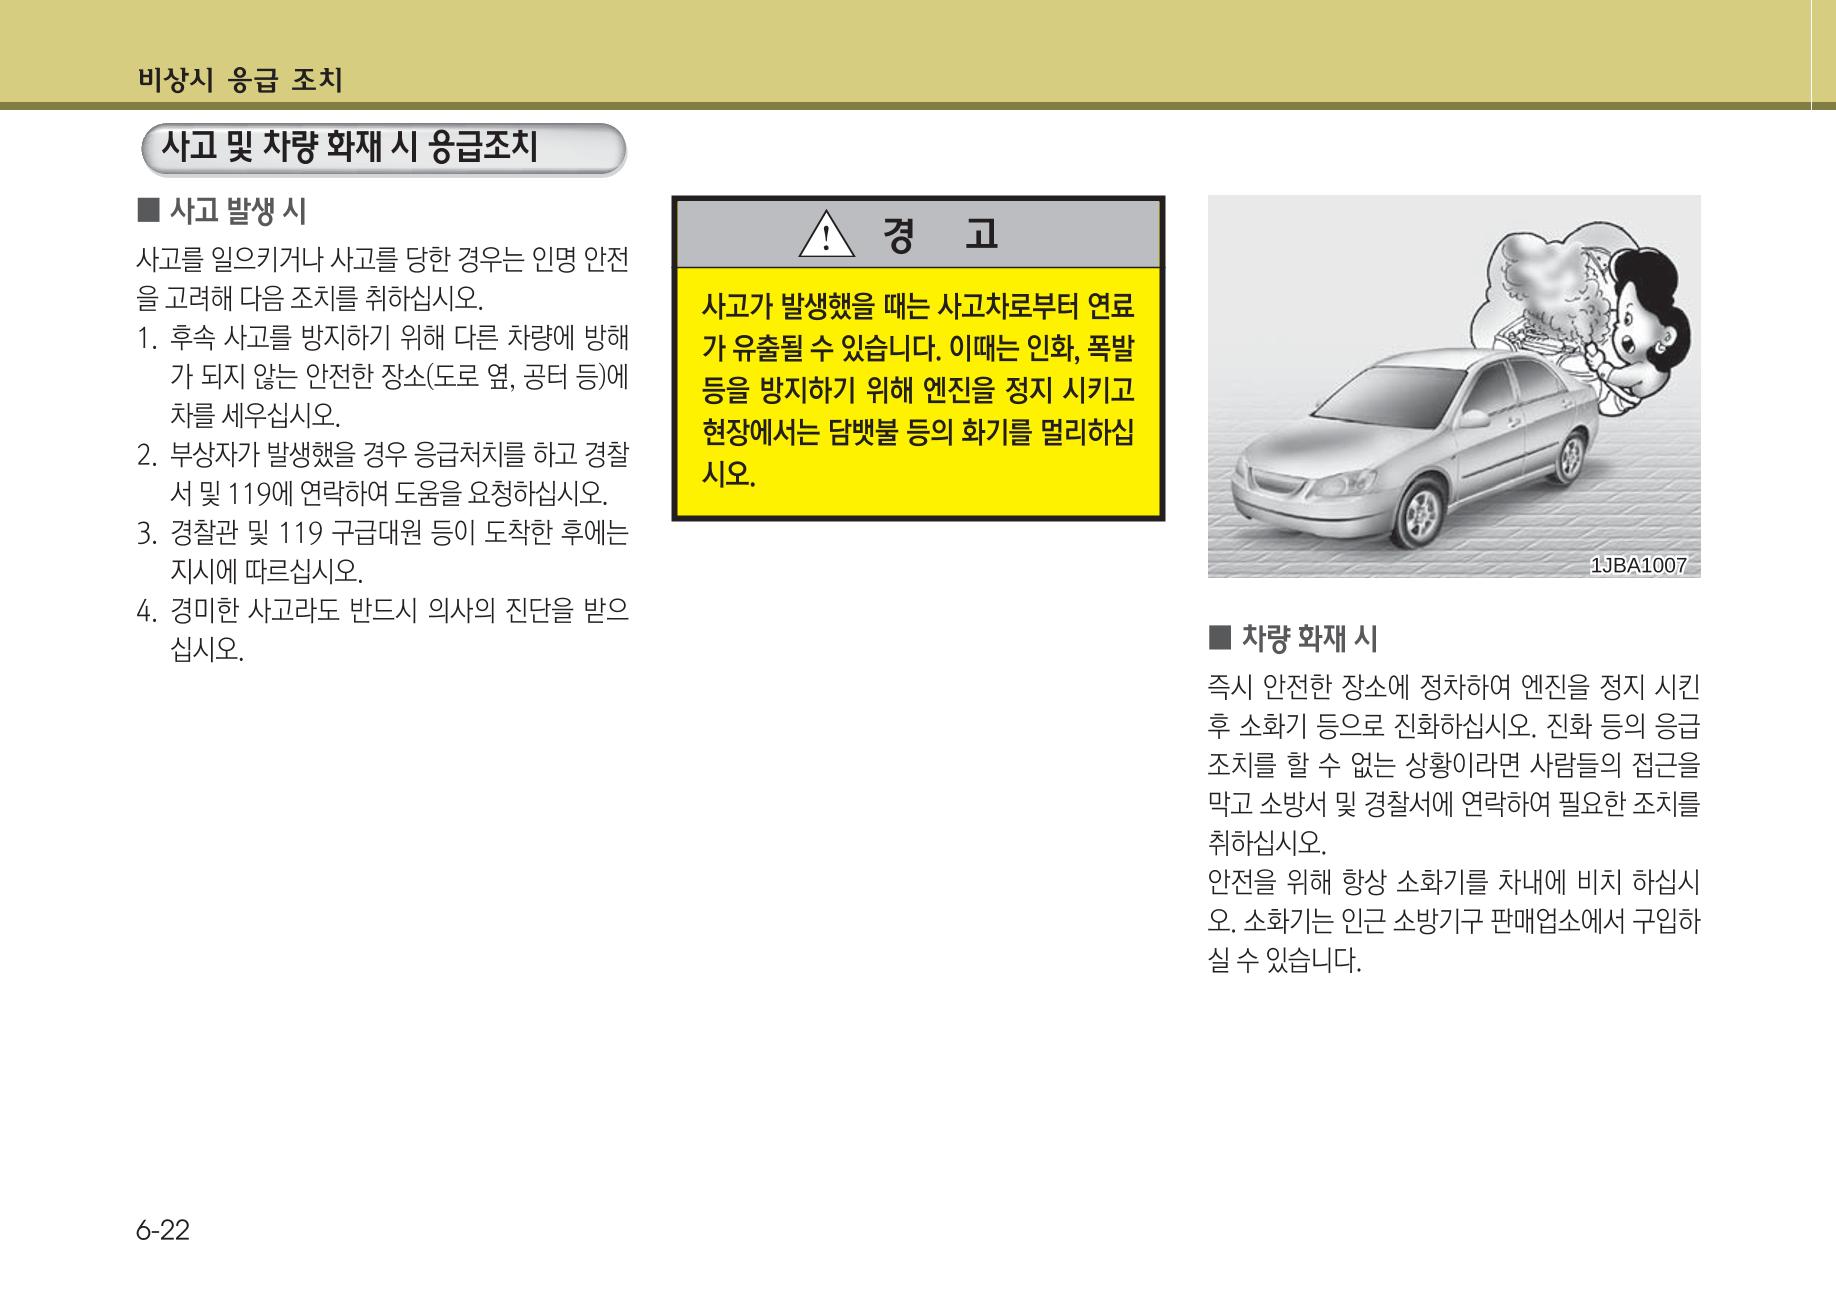Click list item 1 starting with '후속 사고를 방지하기'
Viewport: 1836px width, 1309px height.
[x=384, y=376]
